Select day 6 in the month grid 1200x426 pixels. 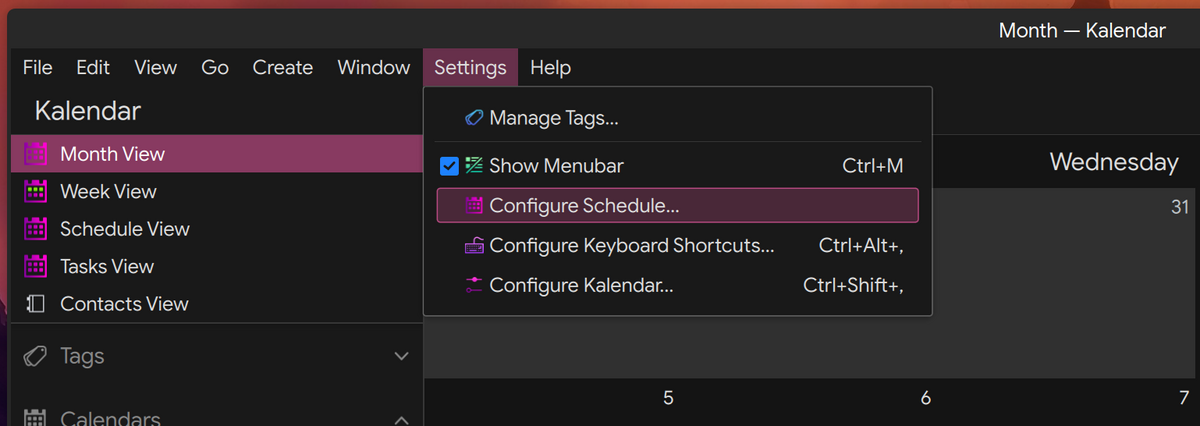tap(925, 398)
